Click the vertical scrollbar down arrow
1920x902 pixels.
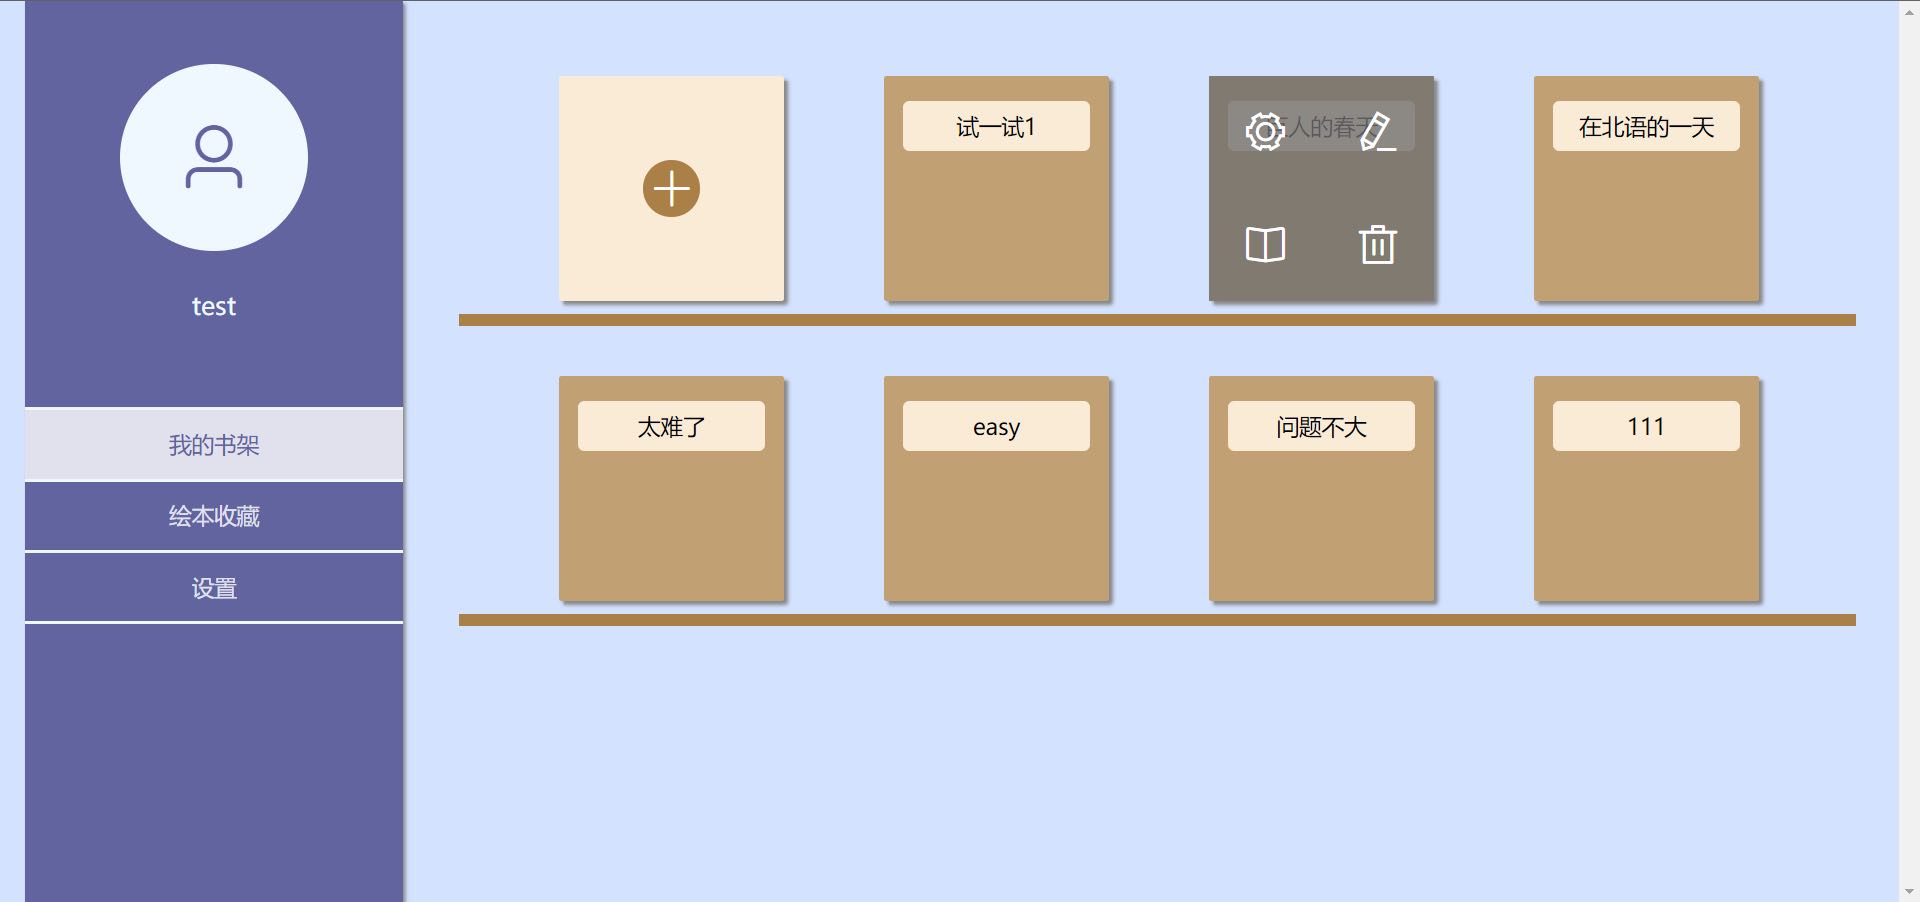click(x=1909, y=892)
